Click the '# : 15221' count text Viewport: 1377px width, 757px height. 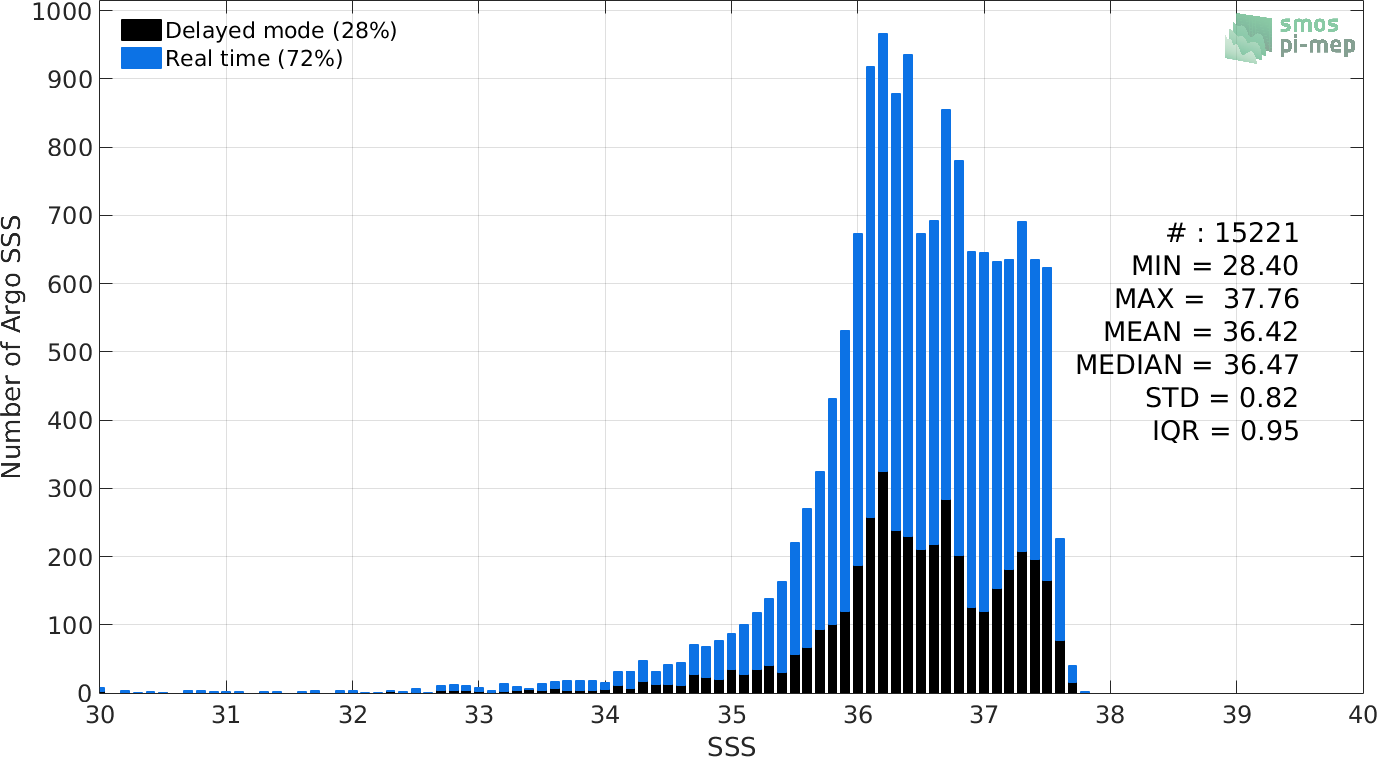(x=1232, y=233)
